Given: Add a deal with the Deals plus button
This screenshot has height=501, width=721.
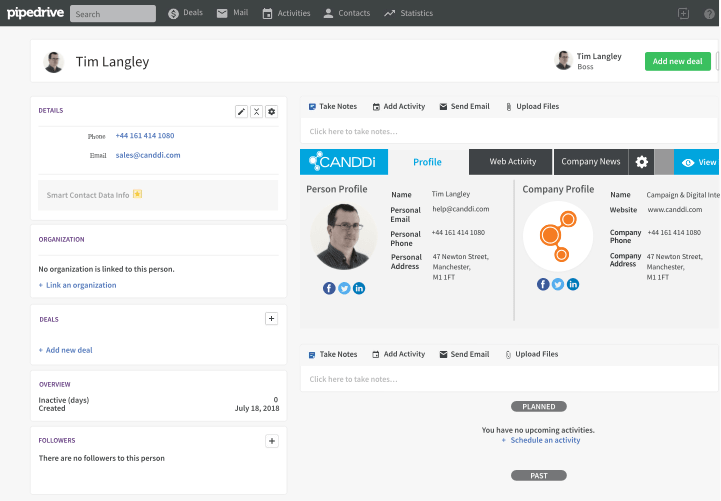Looking at the screenshot, I should click(x=271, y=319).
